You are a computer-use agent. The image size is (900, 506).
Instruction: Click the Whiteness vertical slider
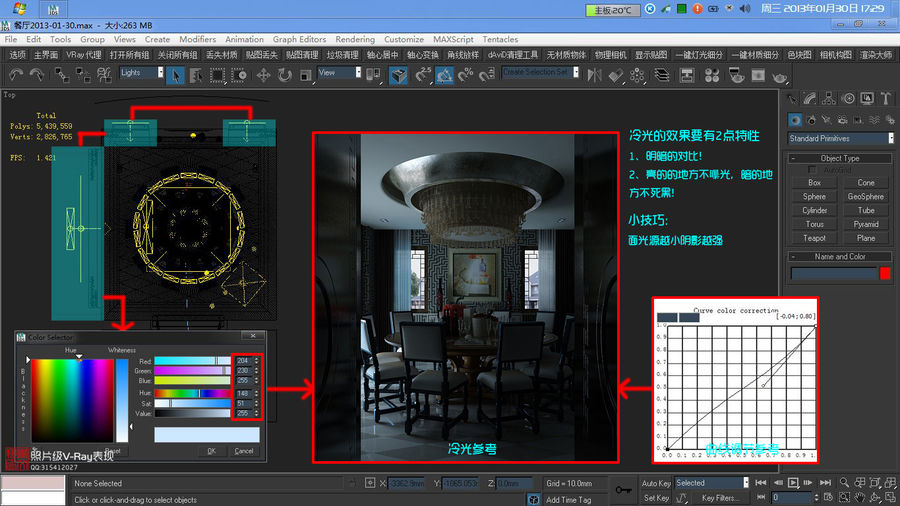pos(122,400)
